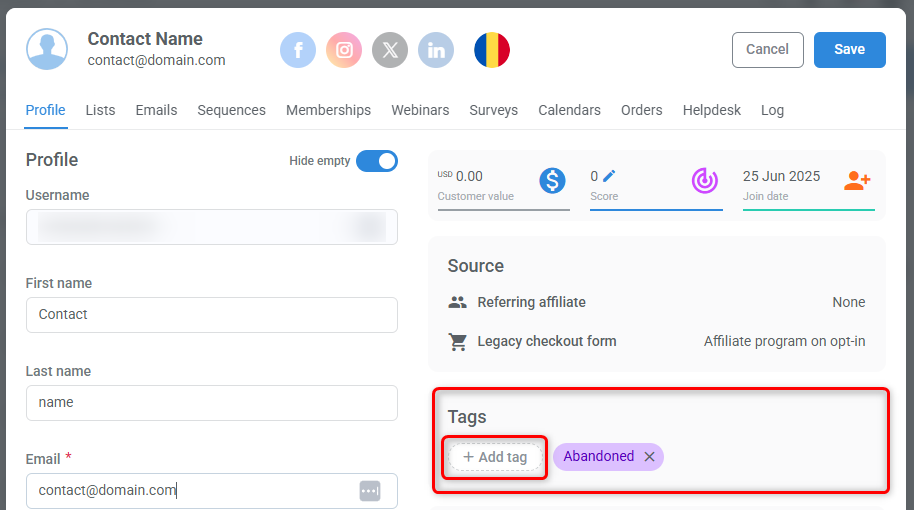Open the Calendars tab

[570, 110]
